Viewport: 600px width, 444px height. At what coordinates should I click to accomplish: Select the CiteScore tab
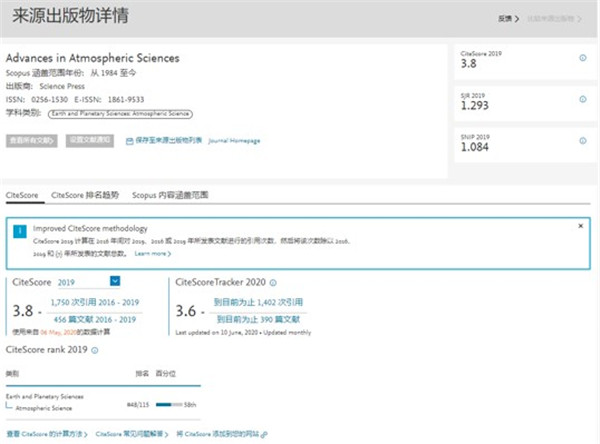coord(22,195)
